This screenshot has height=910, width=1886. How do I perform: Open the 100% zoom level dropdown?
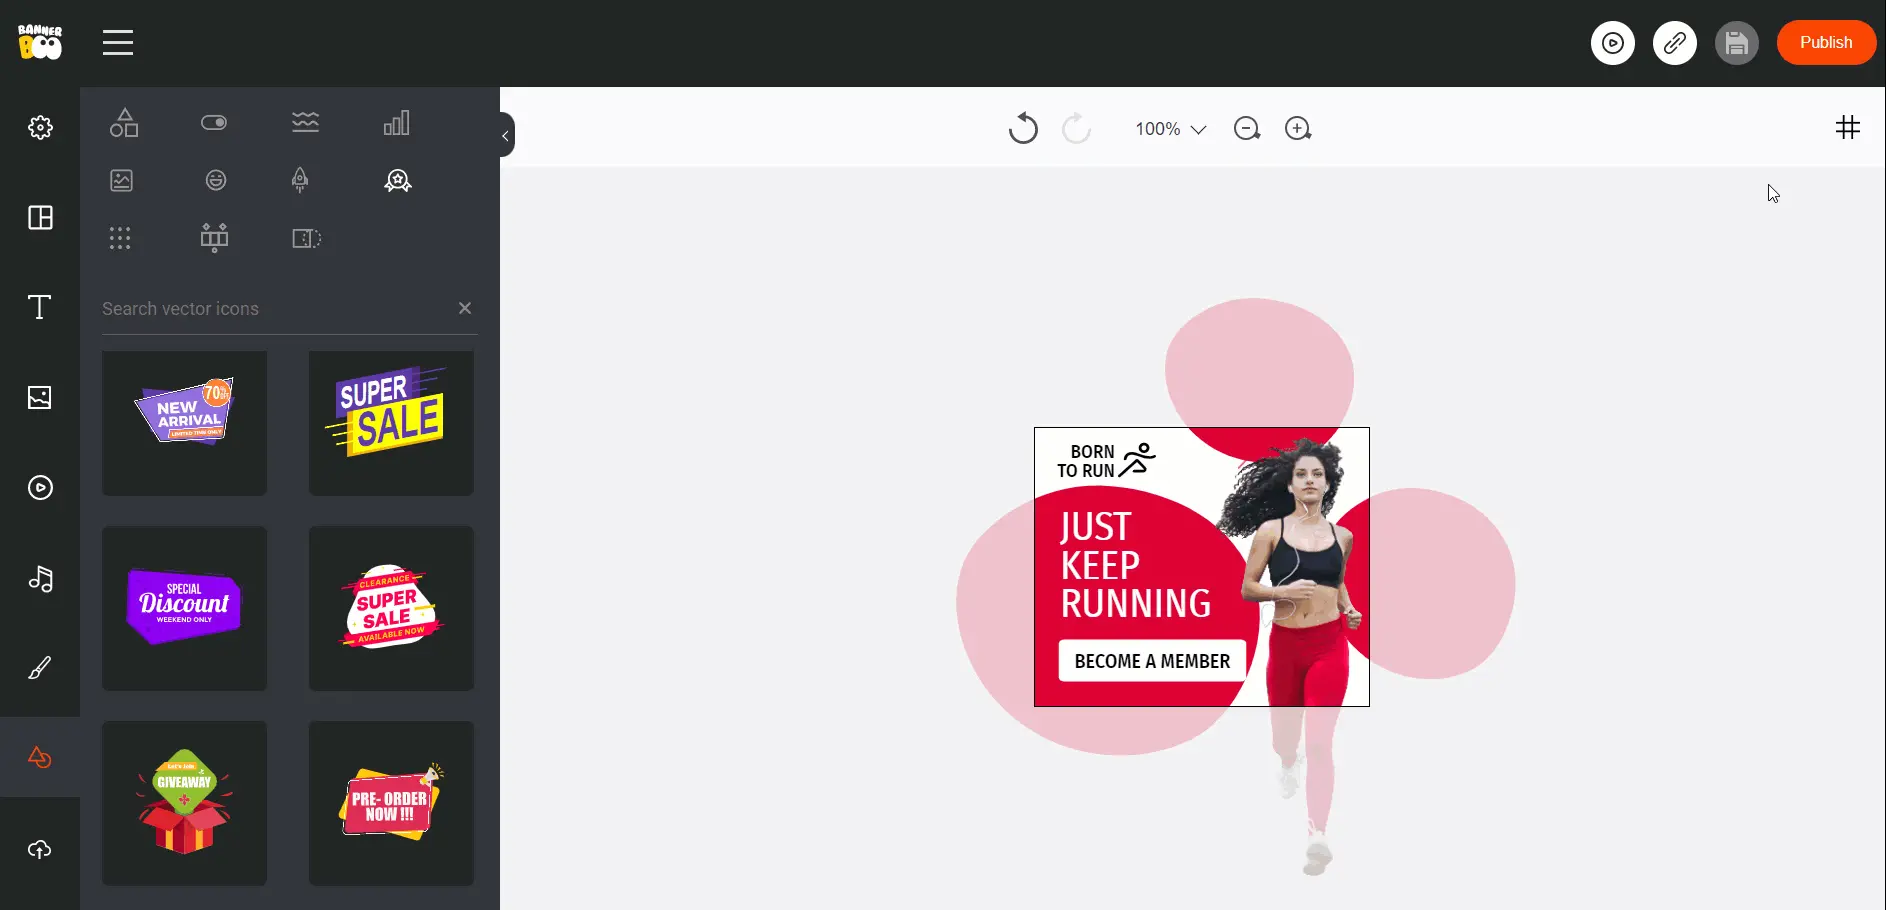tap(1170, 129)
